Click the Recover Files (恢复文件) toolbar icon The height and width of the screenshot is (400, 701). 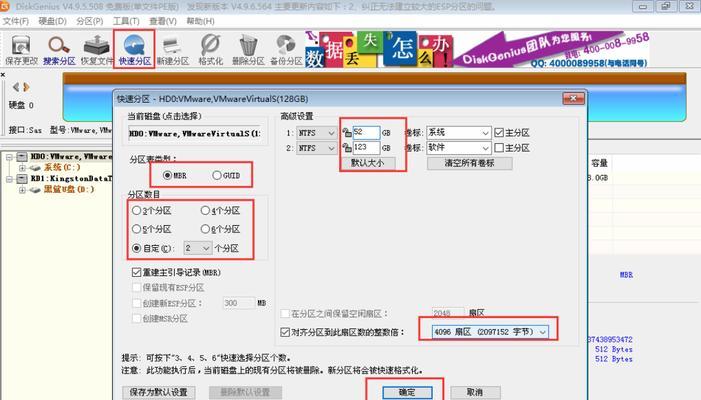pyautogui.click(x=97, y=50)
